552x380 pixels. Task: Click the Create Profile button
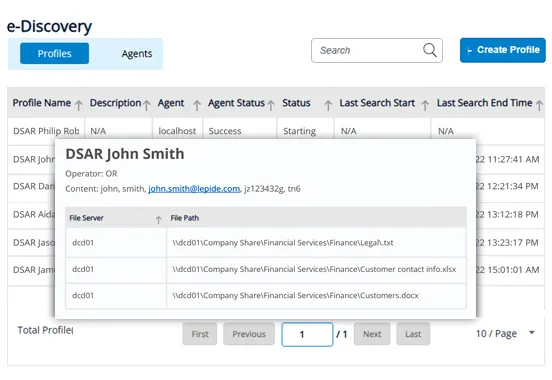click(502, 50)
